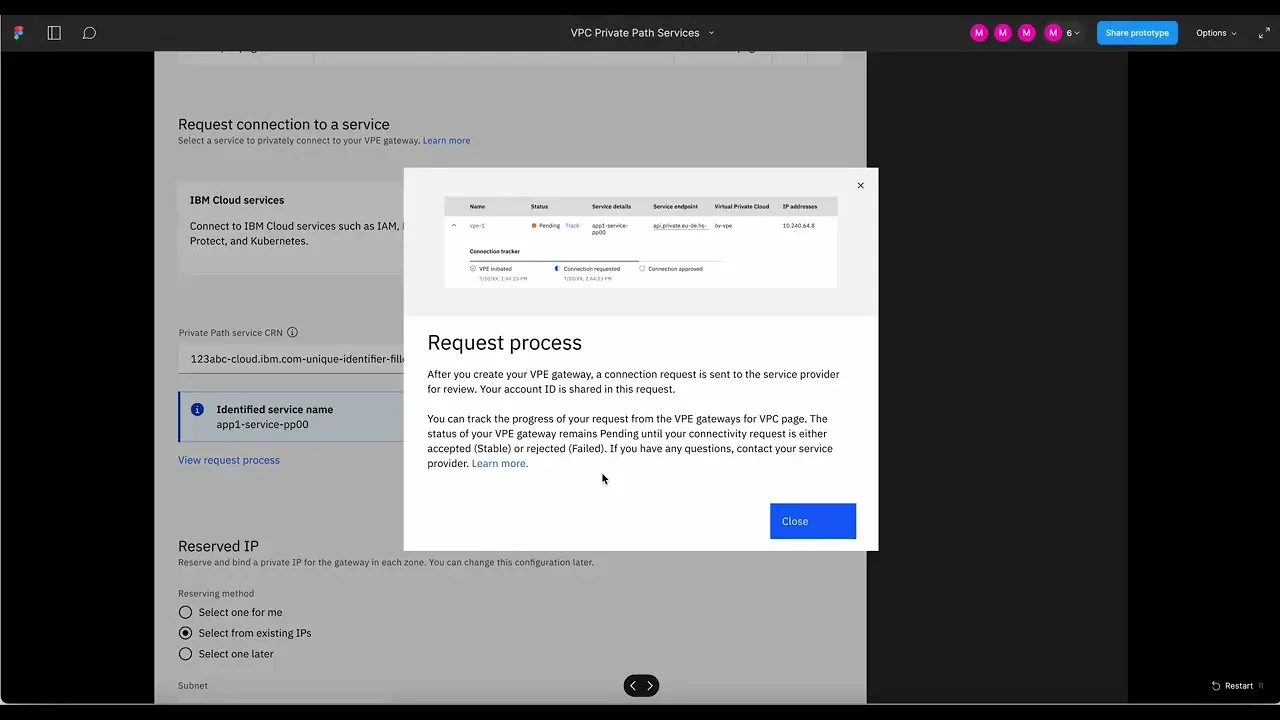
Task: Click the second M user avatar
Action: point(1003,33)
